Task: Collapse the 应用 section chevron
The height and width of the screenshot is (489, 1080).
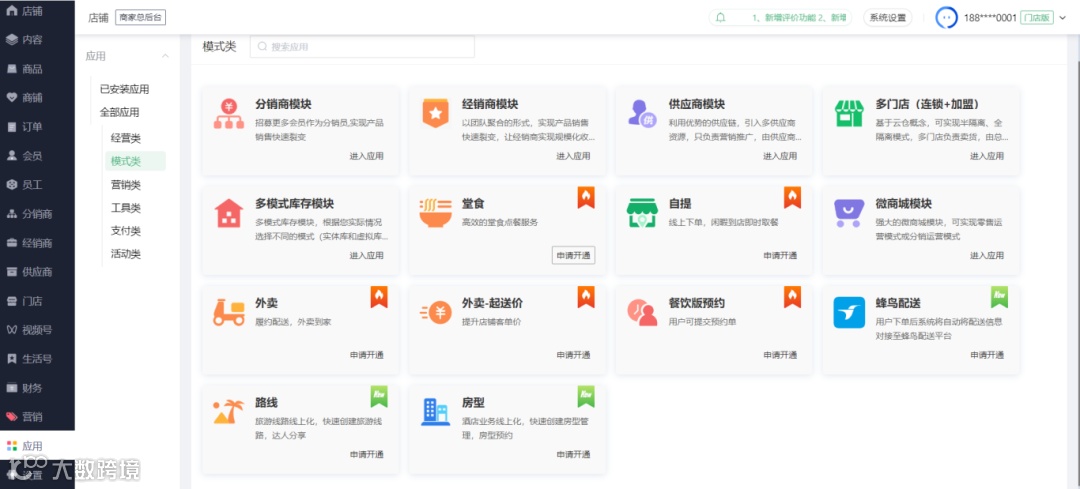Action: [165, 56]
